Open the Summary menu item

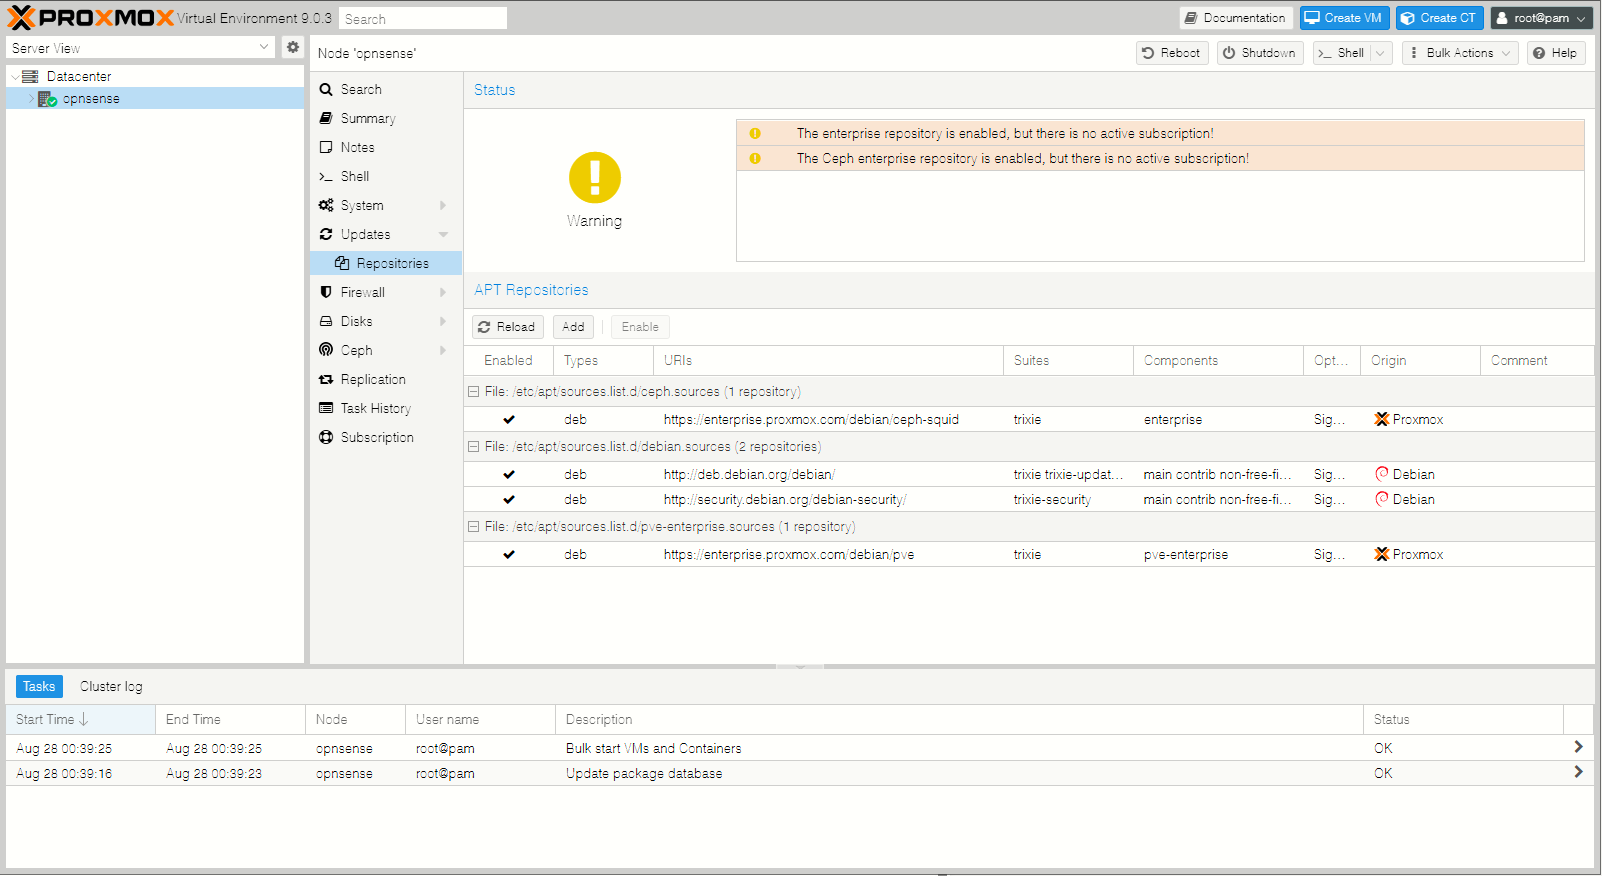(x=386, y=118)
